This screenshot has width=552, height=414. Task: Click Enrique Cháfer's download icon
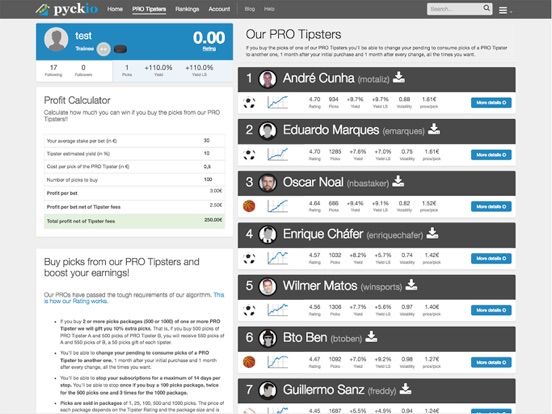click(432, 233)
